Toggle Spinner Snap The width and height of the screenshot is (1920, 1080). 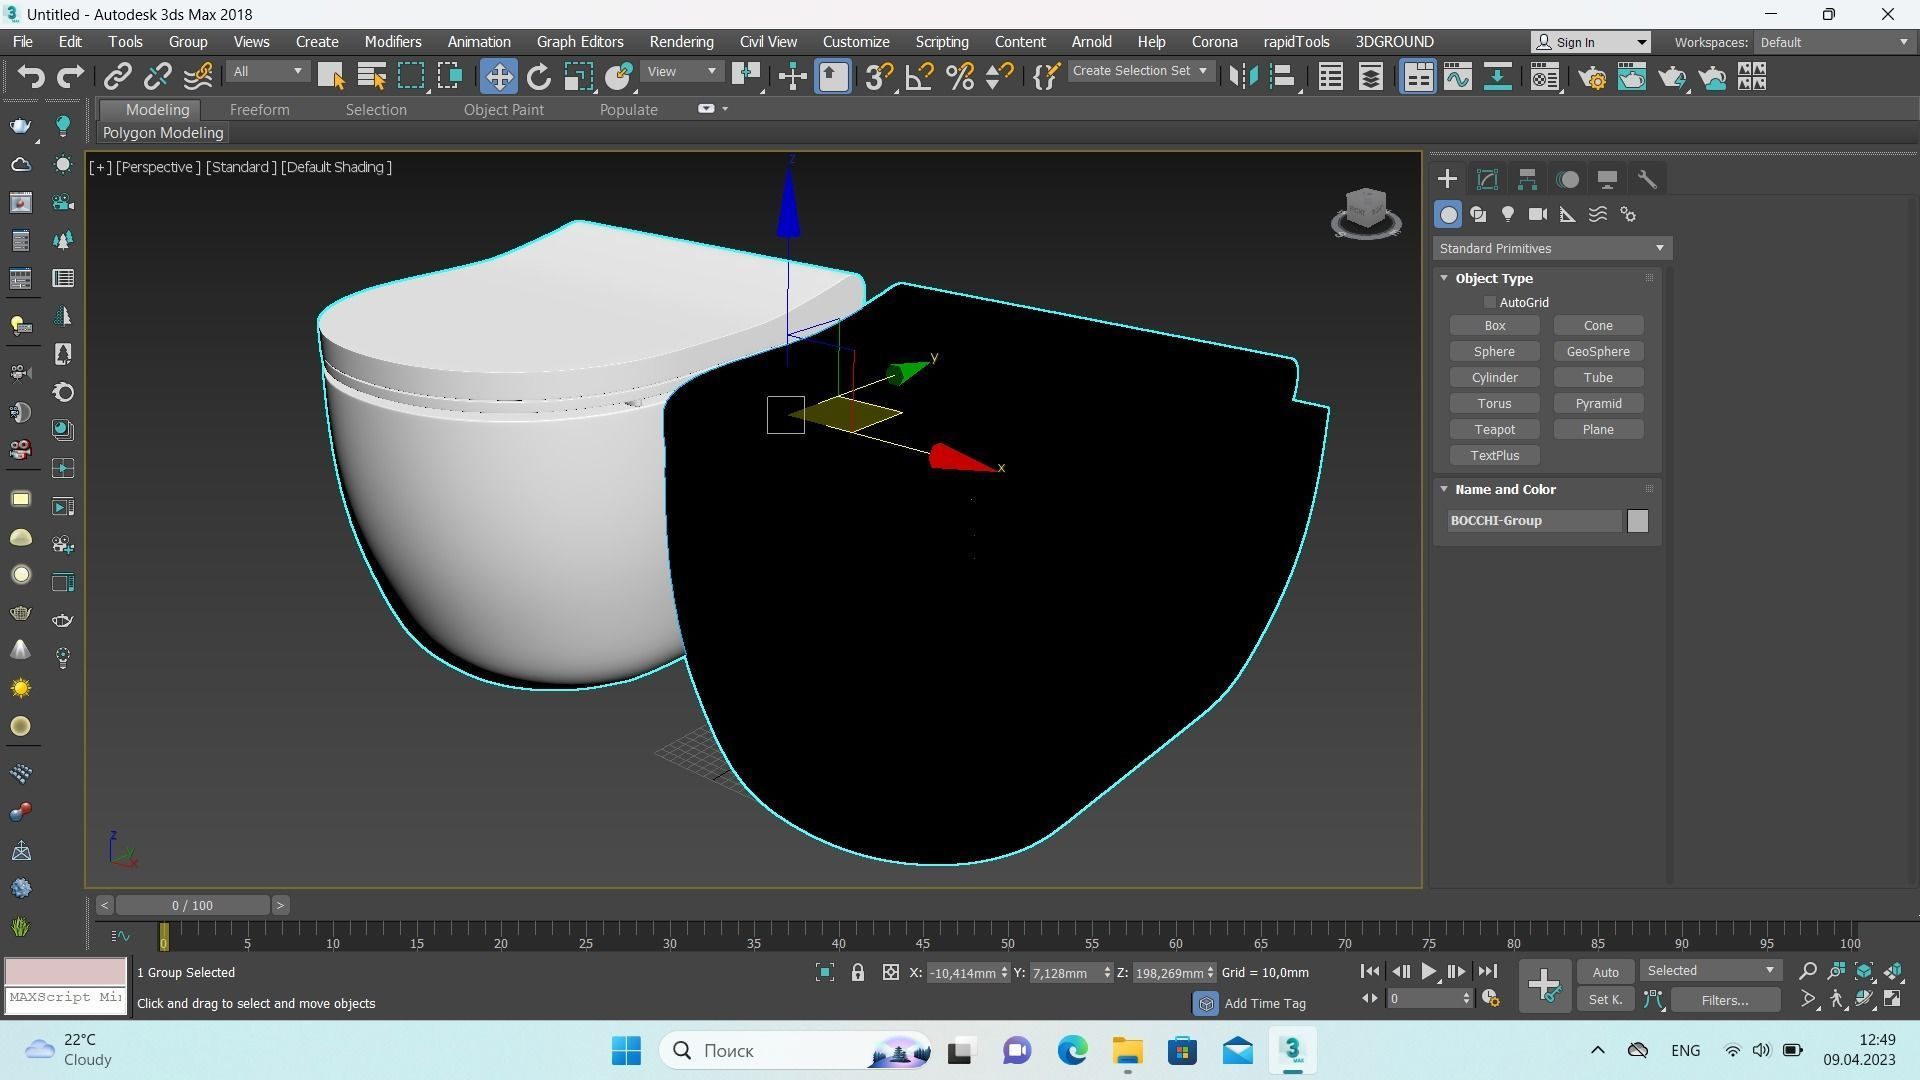click(x=999, y=77)
